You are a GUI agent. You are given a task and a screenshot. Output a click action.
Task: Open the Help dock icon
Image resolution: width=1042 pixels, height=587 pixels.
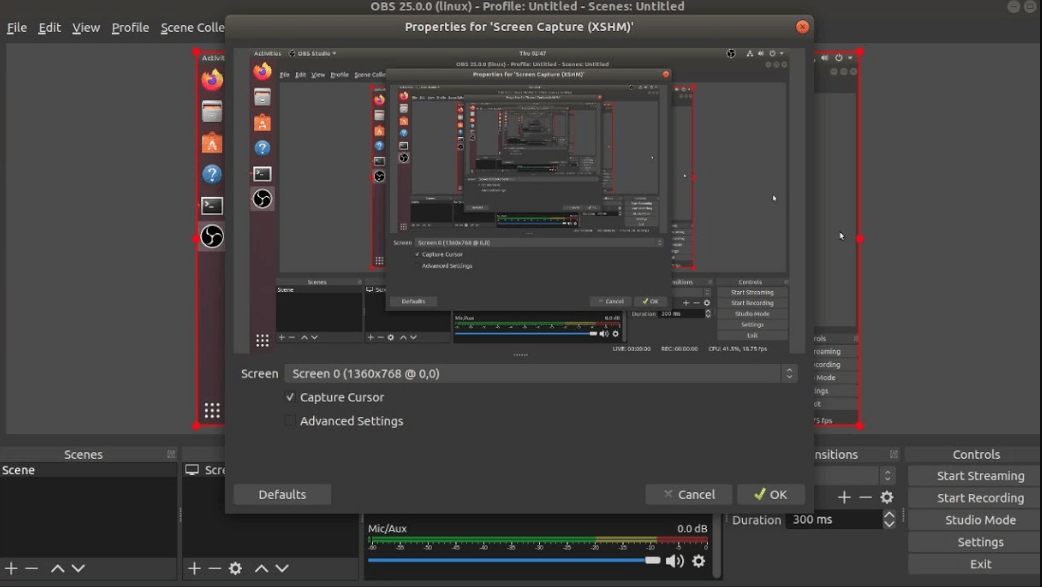tap(212, 174)
